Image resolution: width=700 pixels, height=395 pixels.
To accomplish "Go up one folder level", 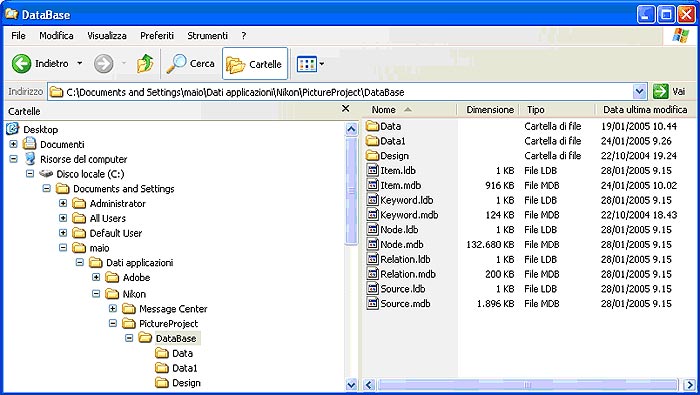I will [x=145, y=64].
